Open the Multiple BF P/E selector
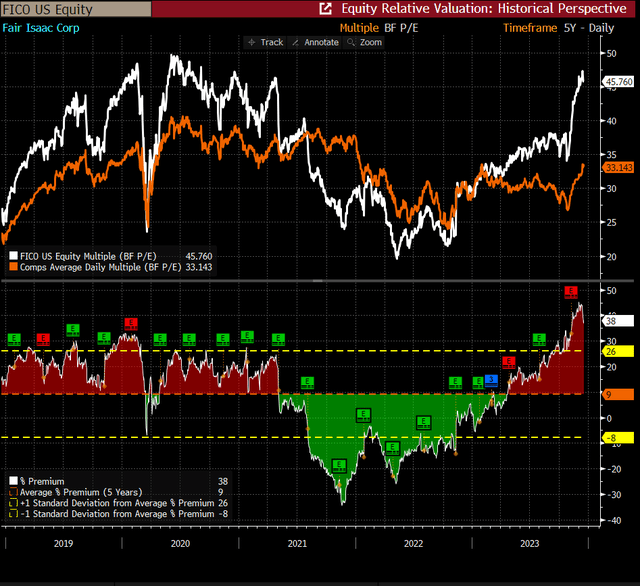Screen dimensions: 640x586 click(379, 28)
